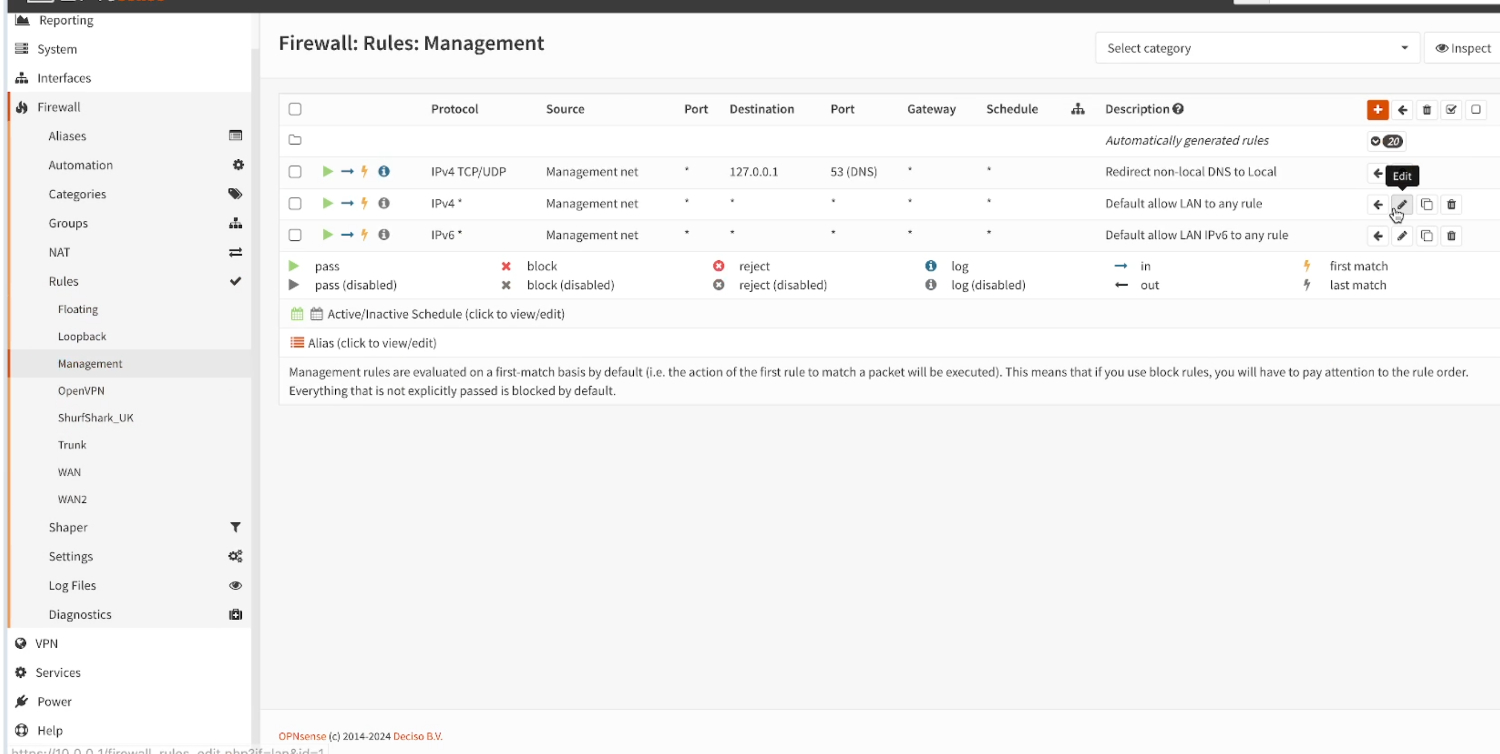Expand the 20 automatically generated rules
The image size is (1500, 754).
[1389, 140]
